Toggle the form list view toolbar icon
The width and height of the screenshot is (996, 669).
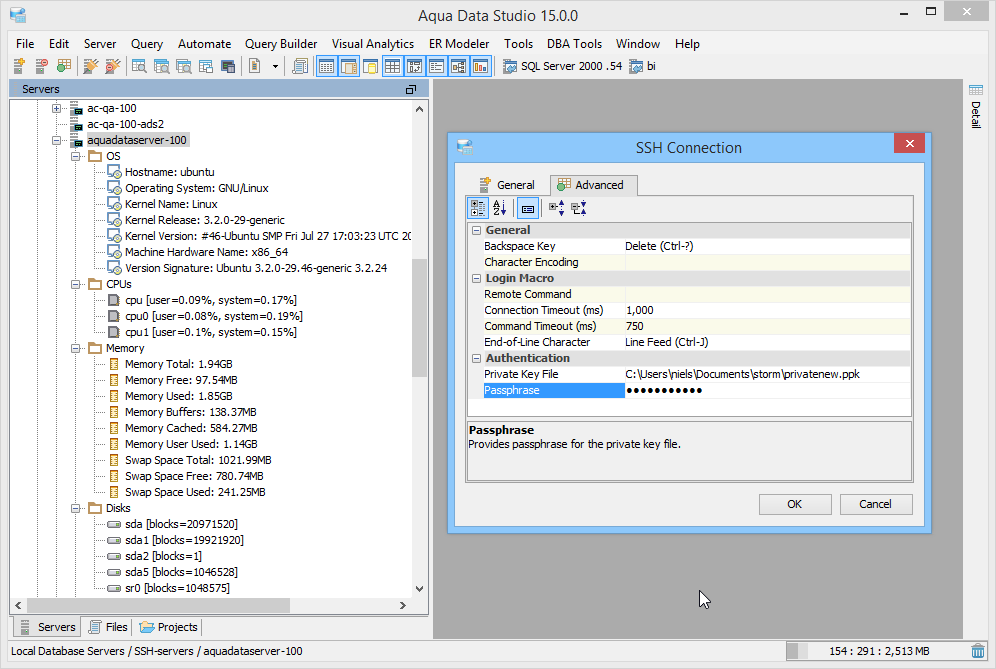click(x=436, y=66)
